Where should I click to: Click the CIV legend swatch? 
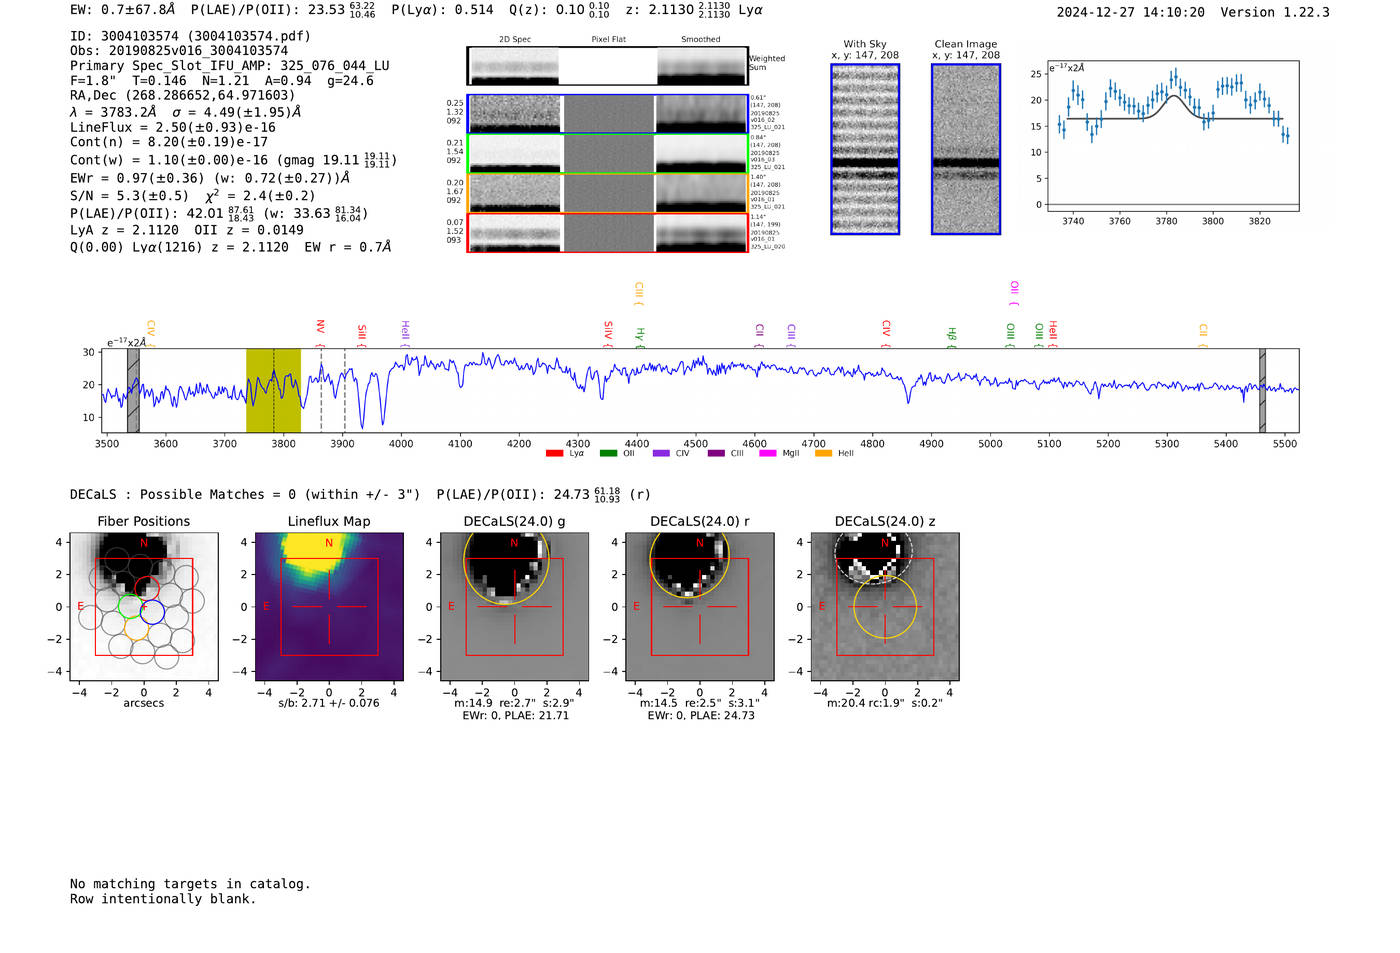click(x=661, y=453)
